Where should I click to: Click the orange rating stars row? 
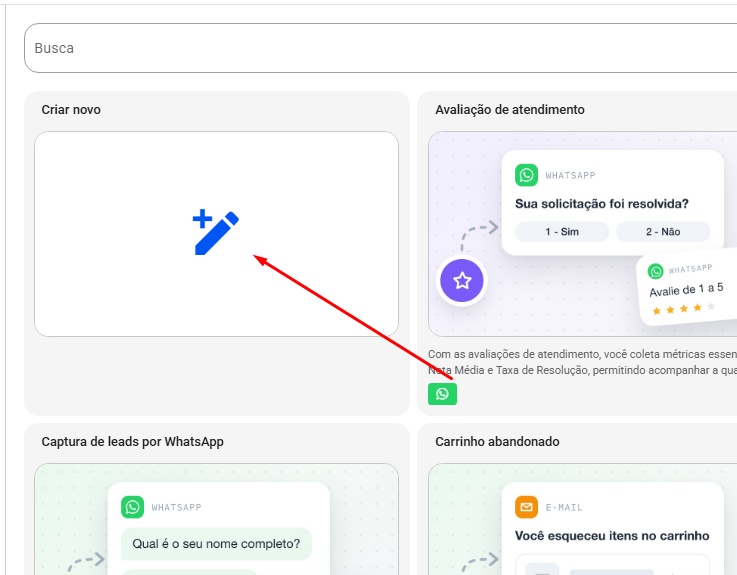684,308
